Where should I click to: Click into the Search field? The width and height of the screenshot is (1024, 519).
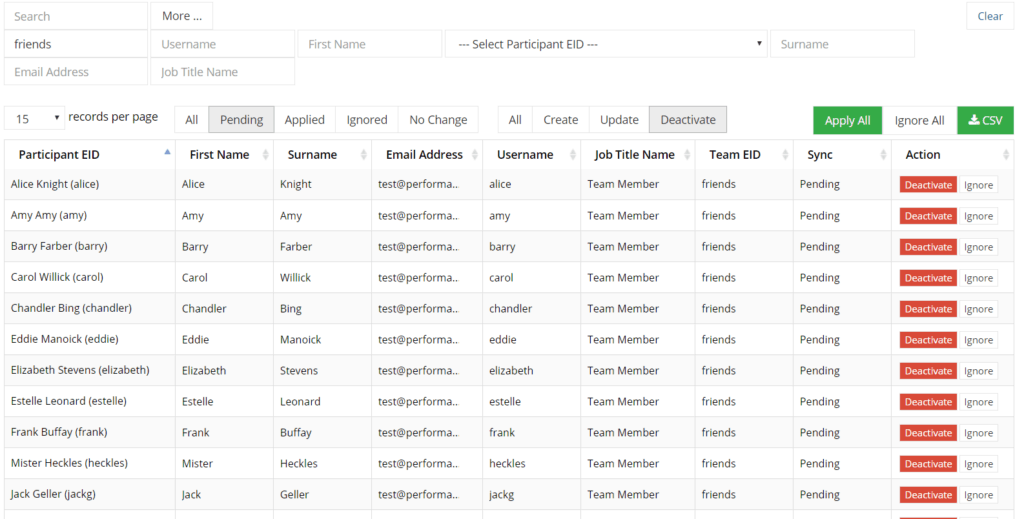coord(76,16)
